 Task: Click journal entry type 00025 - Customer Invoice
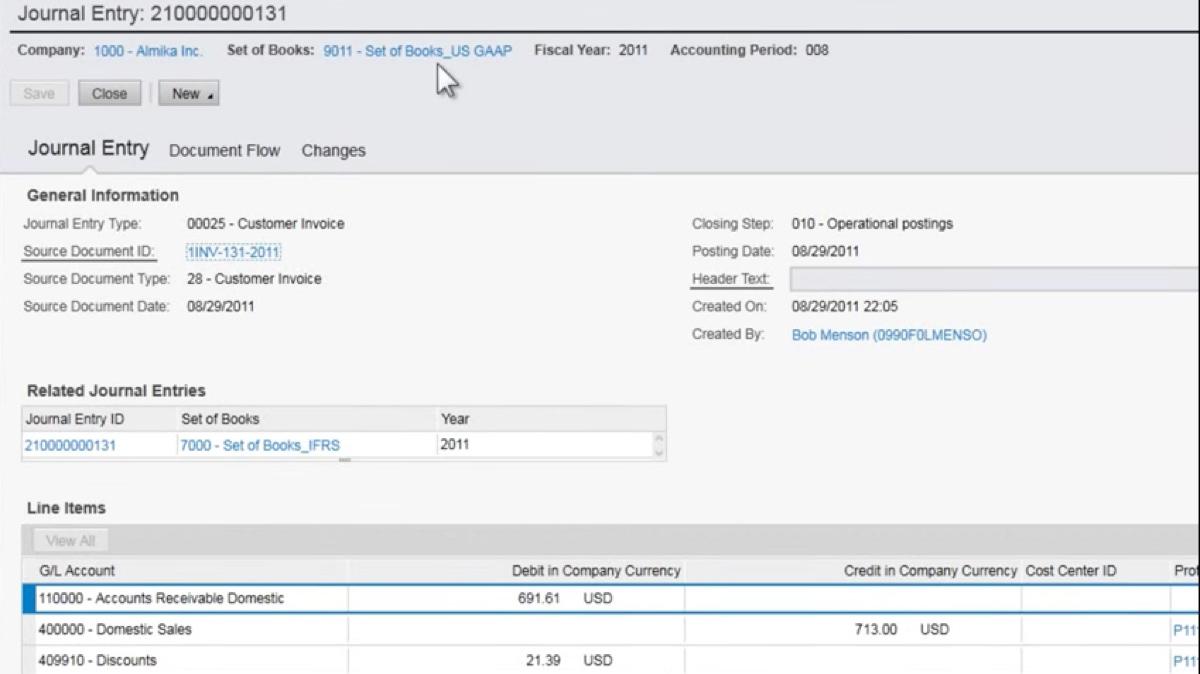[x=266, y=224]
